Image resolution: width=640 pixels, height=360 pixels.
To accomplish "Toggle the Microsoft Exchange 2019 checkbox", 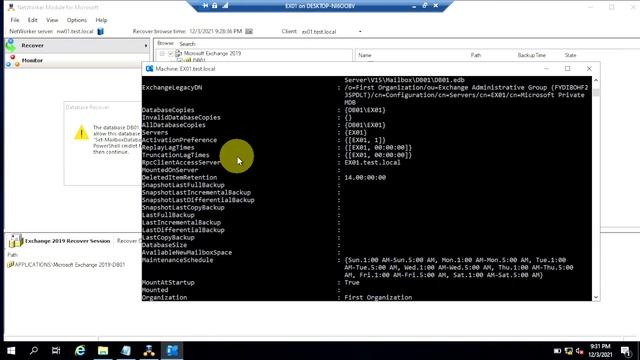I will (x=171, y=53).
